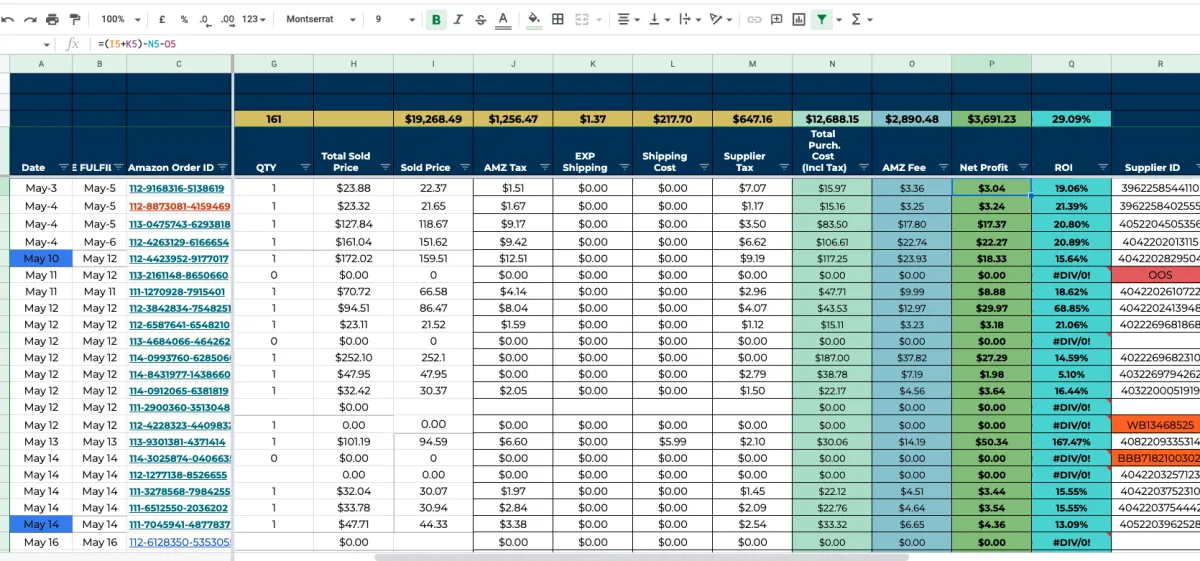Open the font size 9 dropdown
This screenshot has height=561, width=1200.
coord(396,19)
